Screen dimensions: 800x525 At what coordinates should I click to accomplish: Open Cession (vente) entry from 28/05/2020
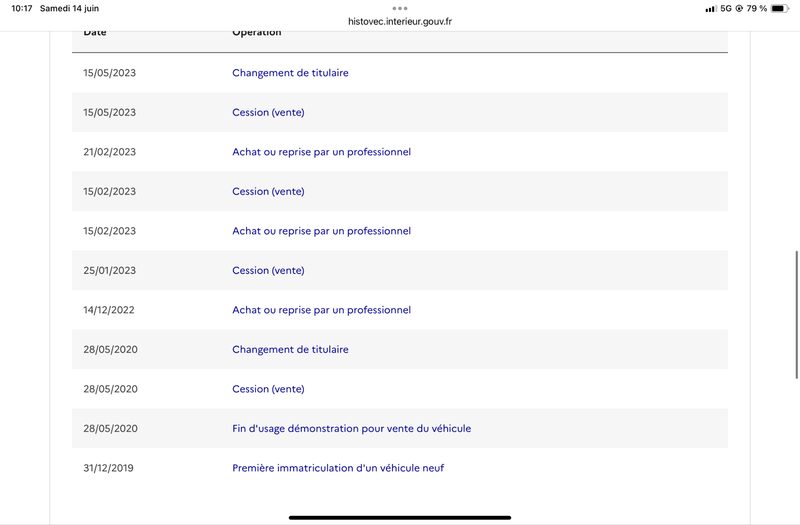pyautogui.click(x=268, y=389)
